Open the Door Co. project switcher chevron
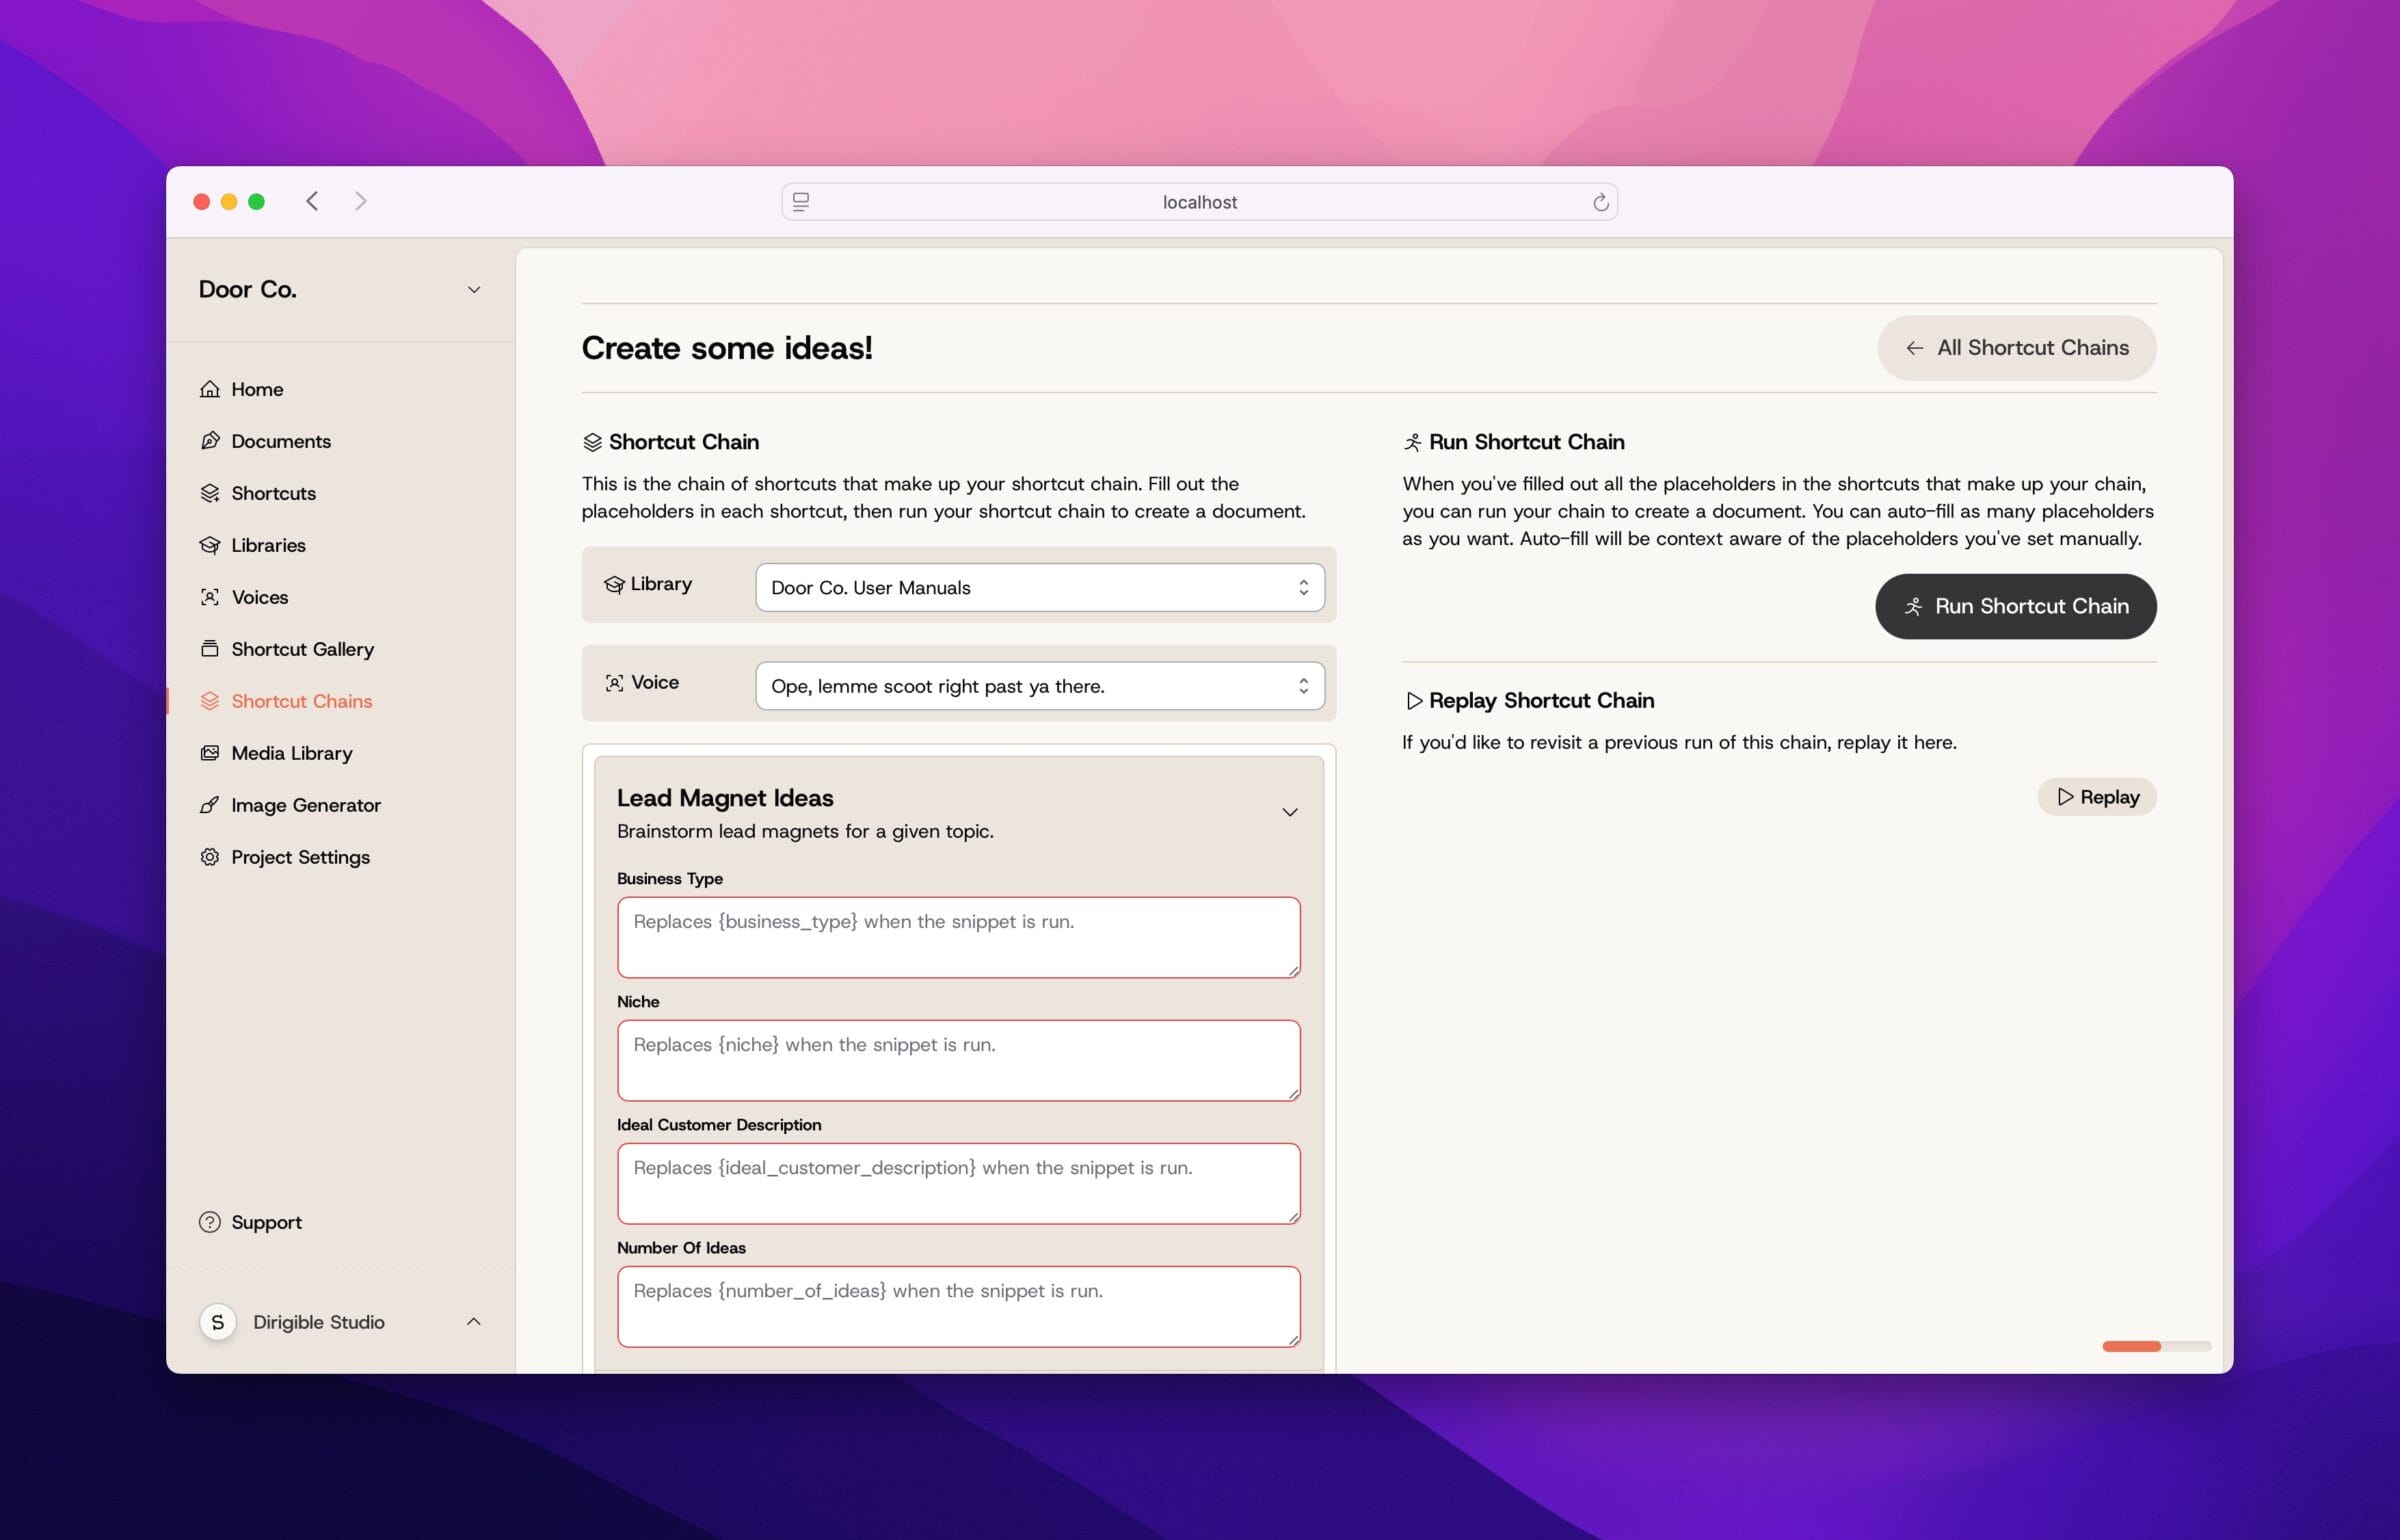 (x=474, y=290)
